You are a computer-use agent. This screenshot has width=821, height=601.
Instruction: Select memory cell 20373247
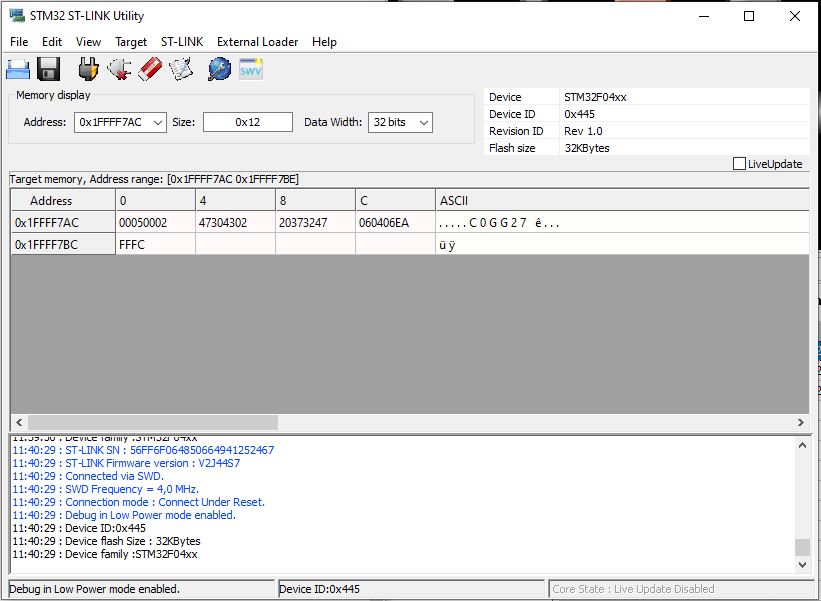point(315,222)
